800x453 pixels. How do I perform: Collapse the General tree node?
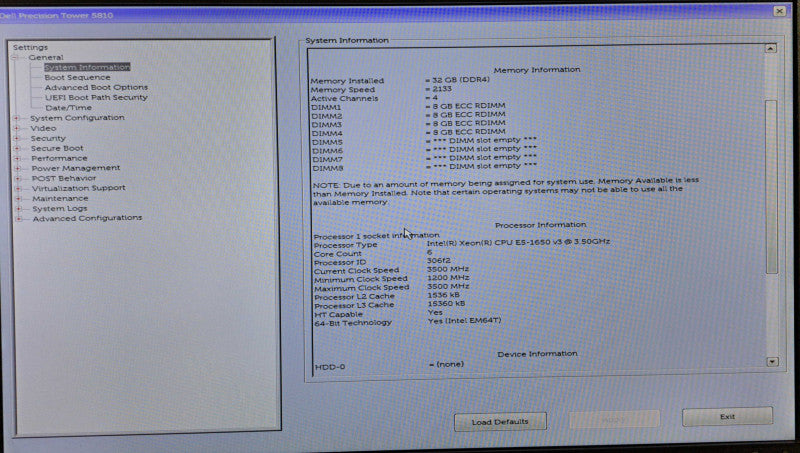(x=15, y=58)
